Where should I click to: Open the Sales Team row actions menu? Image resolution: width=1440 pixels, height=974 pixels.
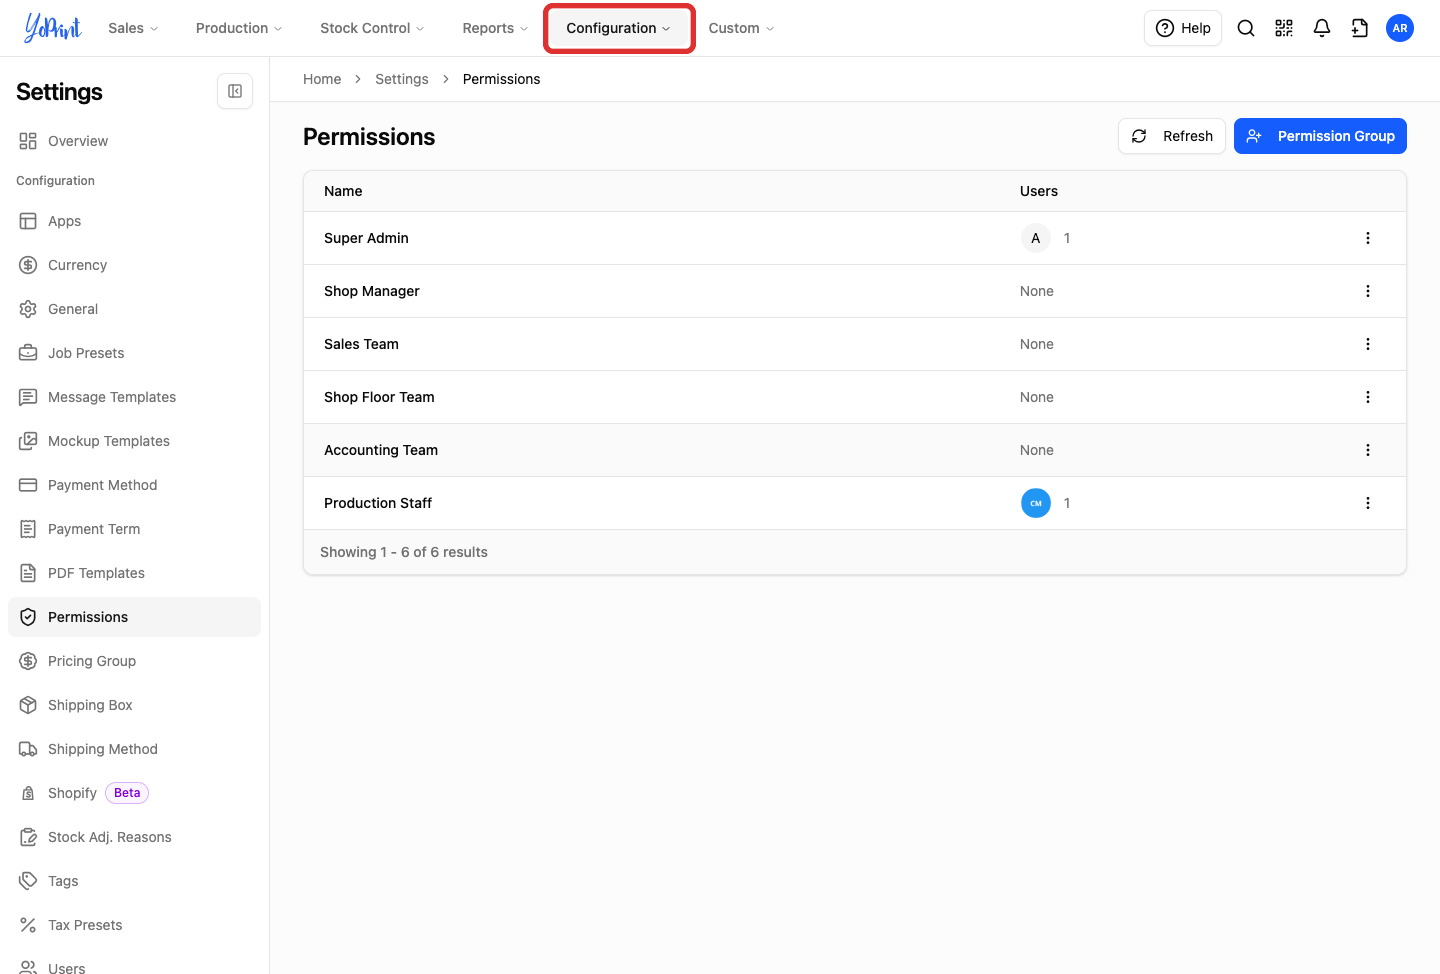(x=1368, y=344)
